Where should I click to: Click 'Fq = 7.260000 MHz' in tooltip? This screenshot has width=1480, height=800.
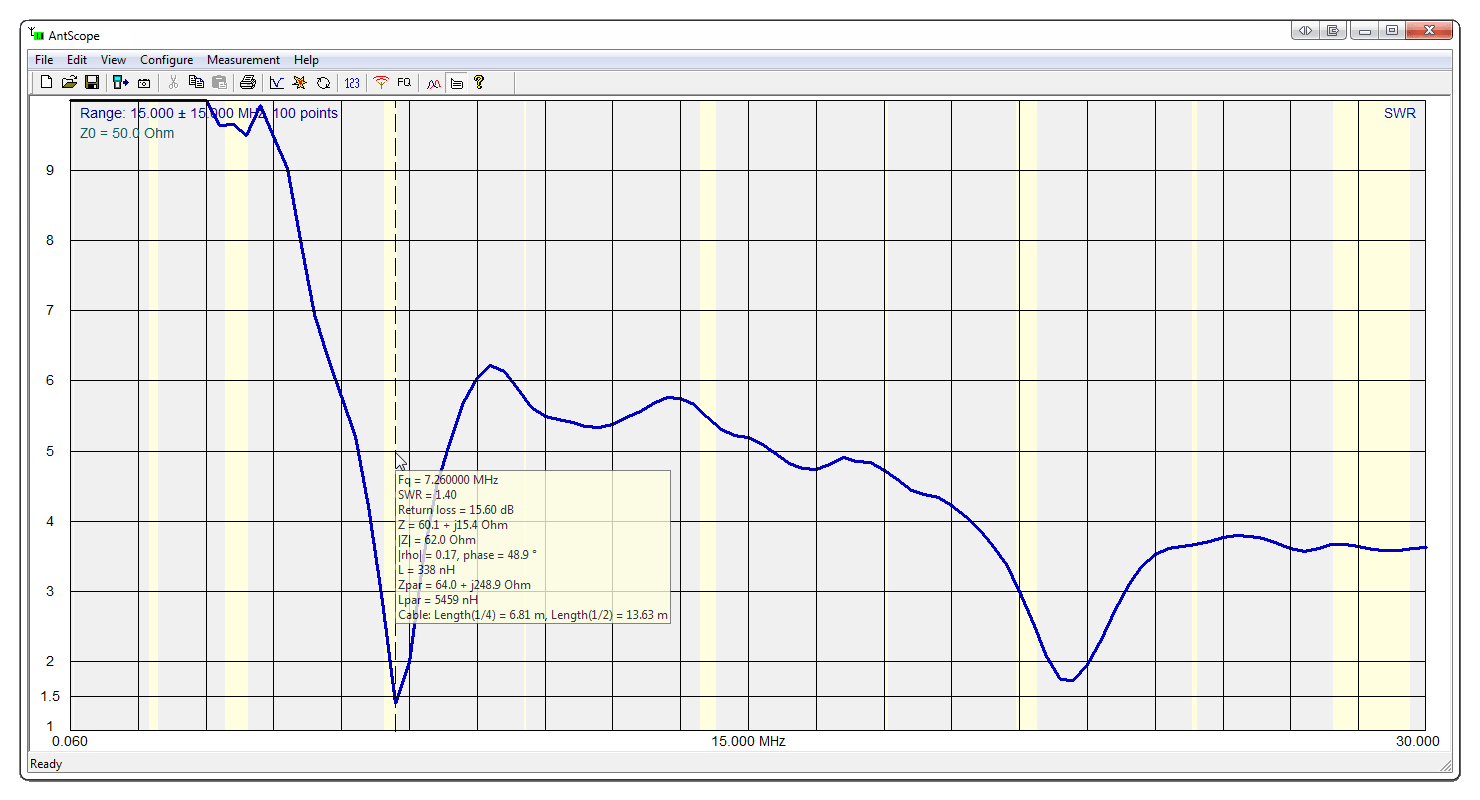pos(448,480)
